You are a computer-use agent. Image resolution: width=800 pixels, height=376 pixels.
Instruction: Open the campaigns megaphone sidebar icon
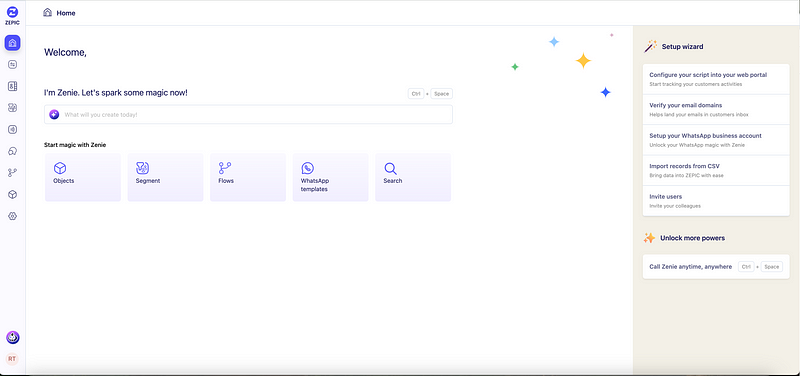[13, 130]
